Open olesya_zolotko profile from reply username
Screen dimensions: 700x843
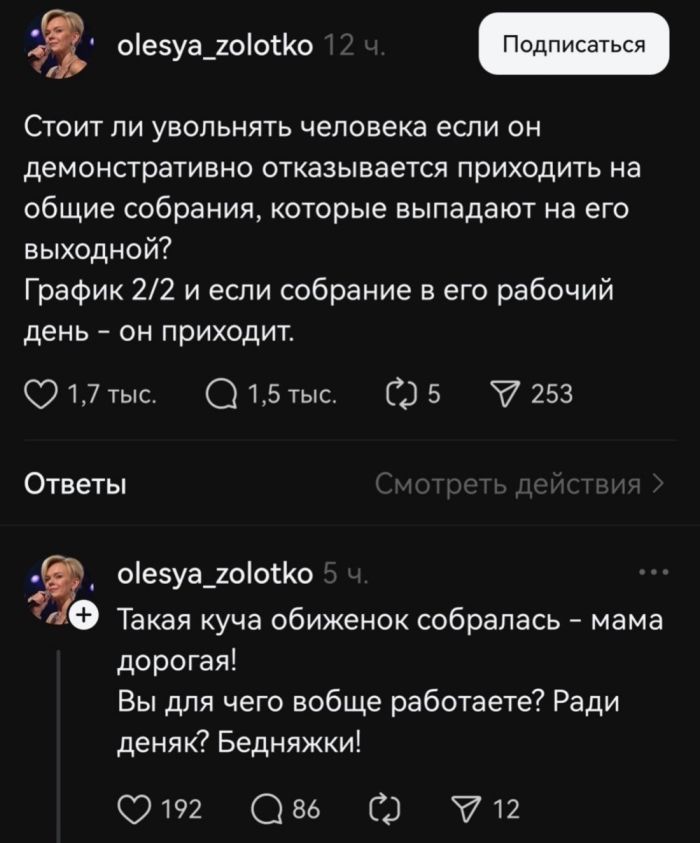[215, 574]
